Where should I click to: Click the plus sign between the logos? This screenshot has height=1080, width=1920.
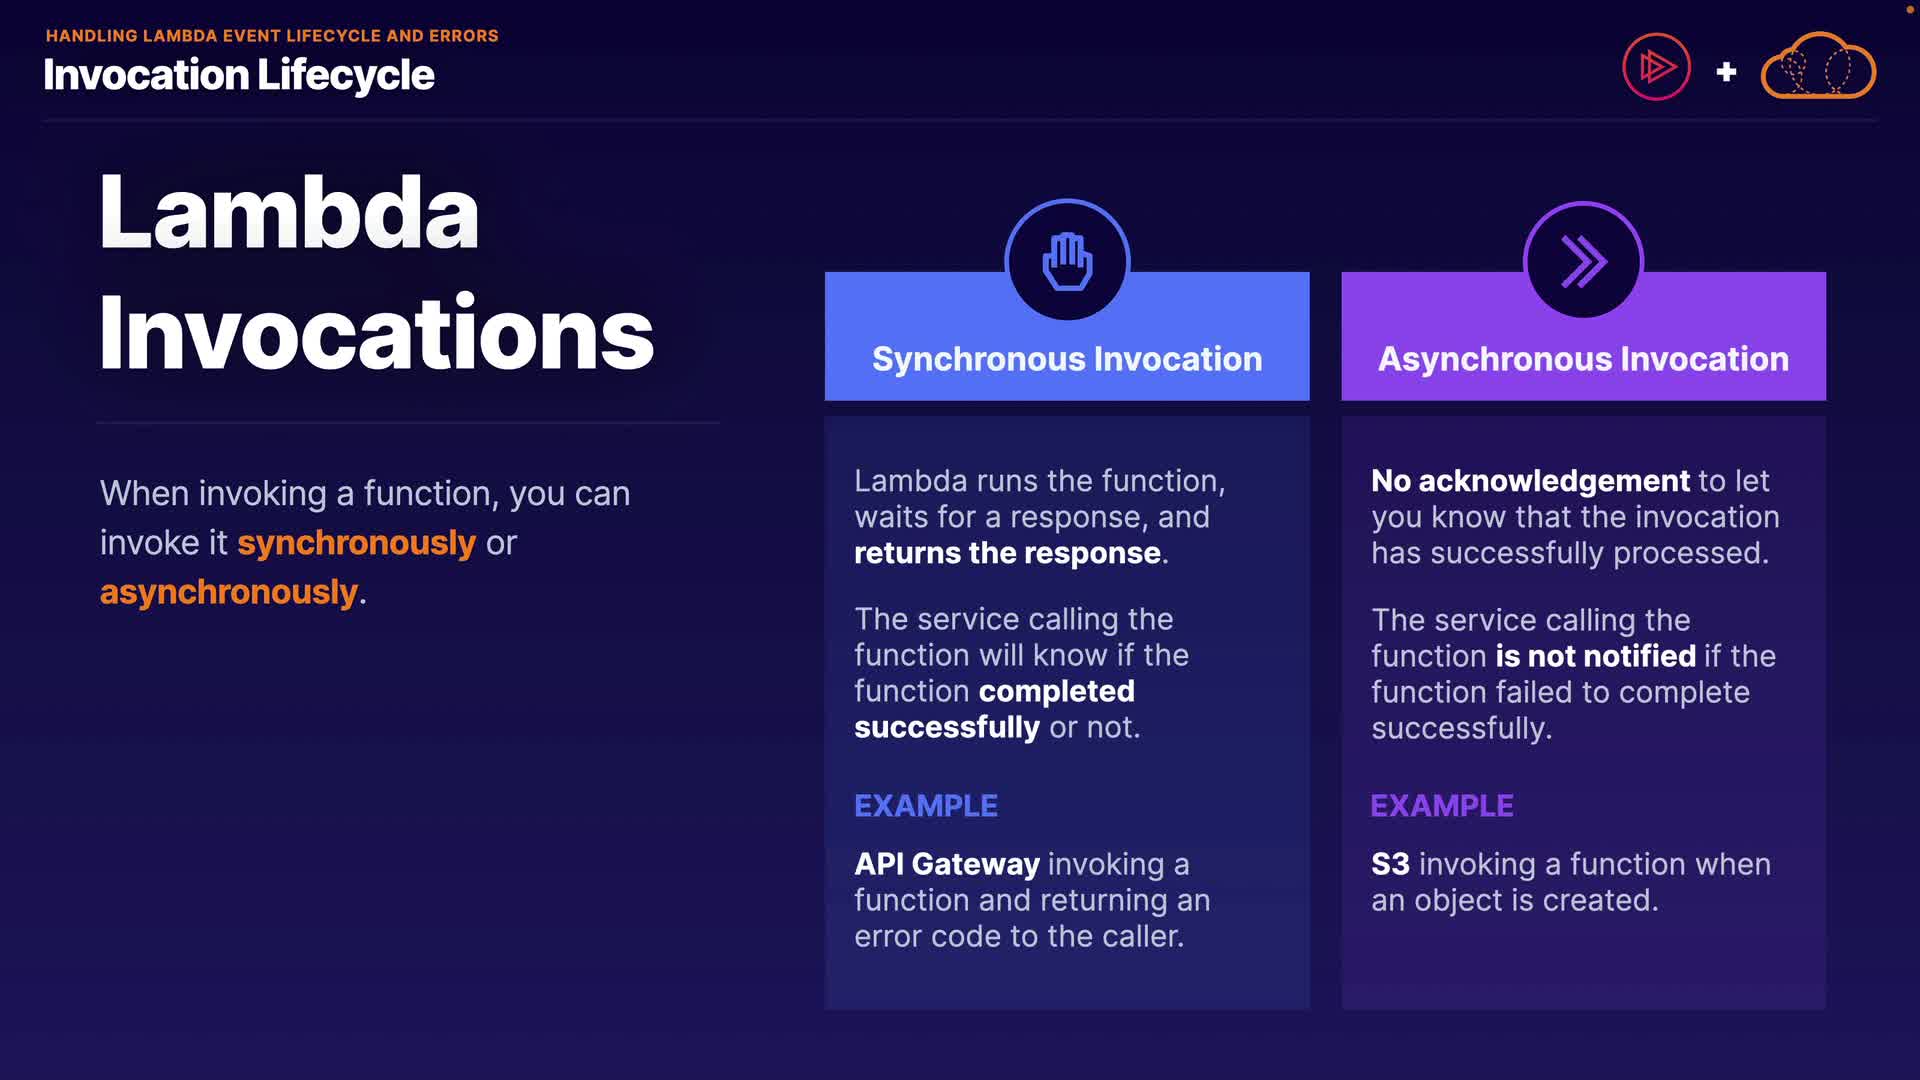click(x=1726, y=72)
